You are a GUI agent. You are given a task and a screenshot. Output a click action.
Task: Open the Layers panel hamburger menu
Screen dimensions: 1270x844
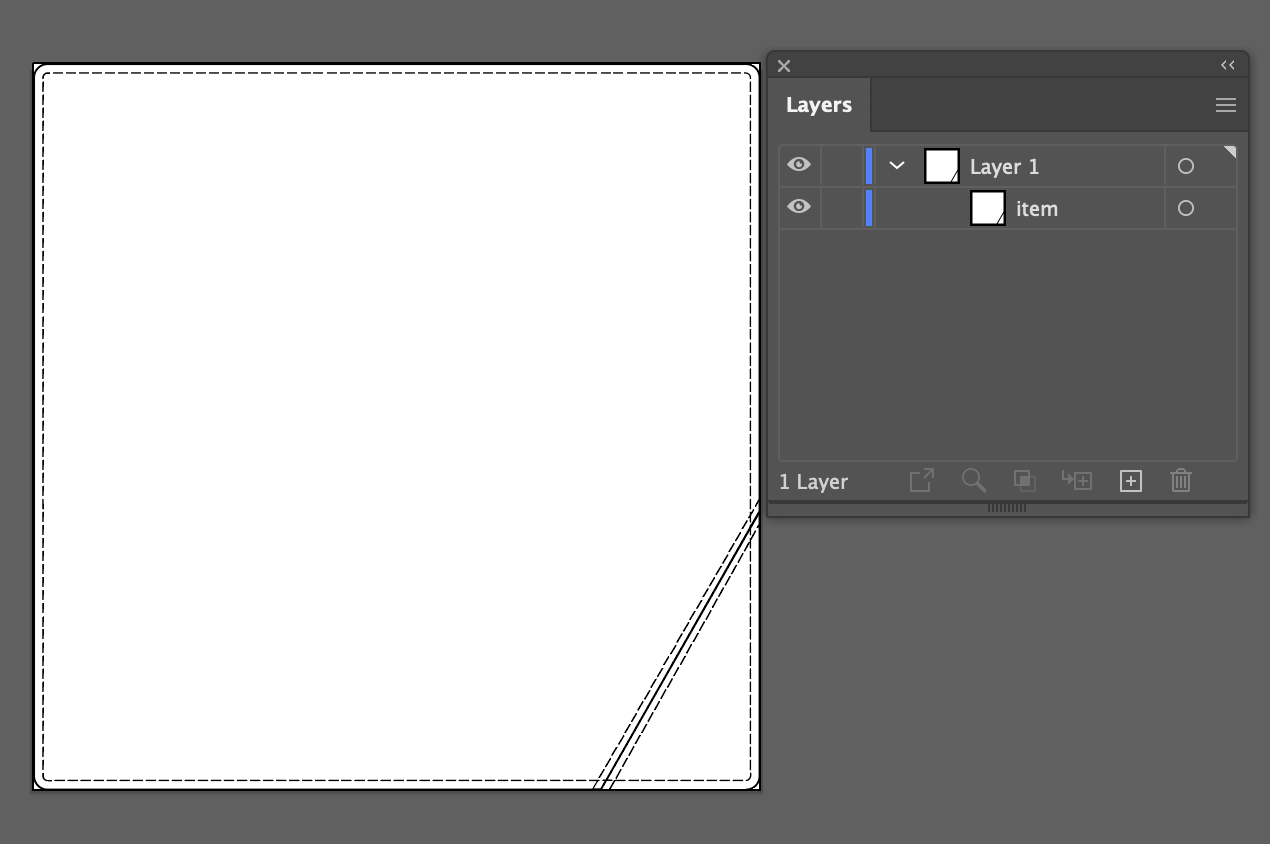pos(1226,105)
